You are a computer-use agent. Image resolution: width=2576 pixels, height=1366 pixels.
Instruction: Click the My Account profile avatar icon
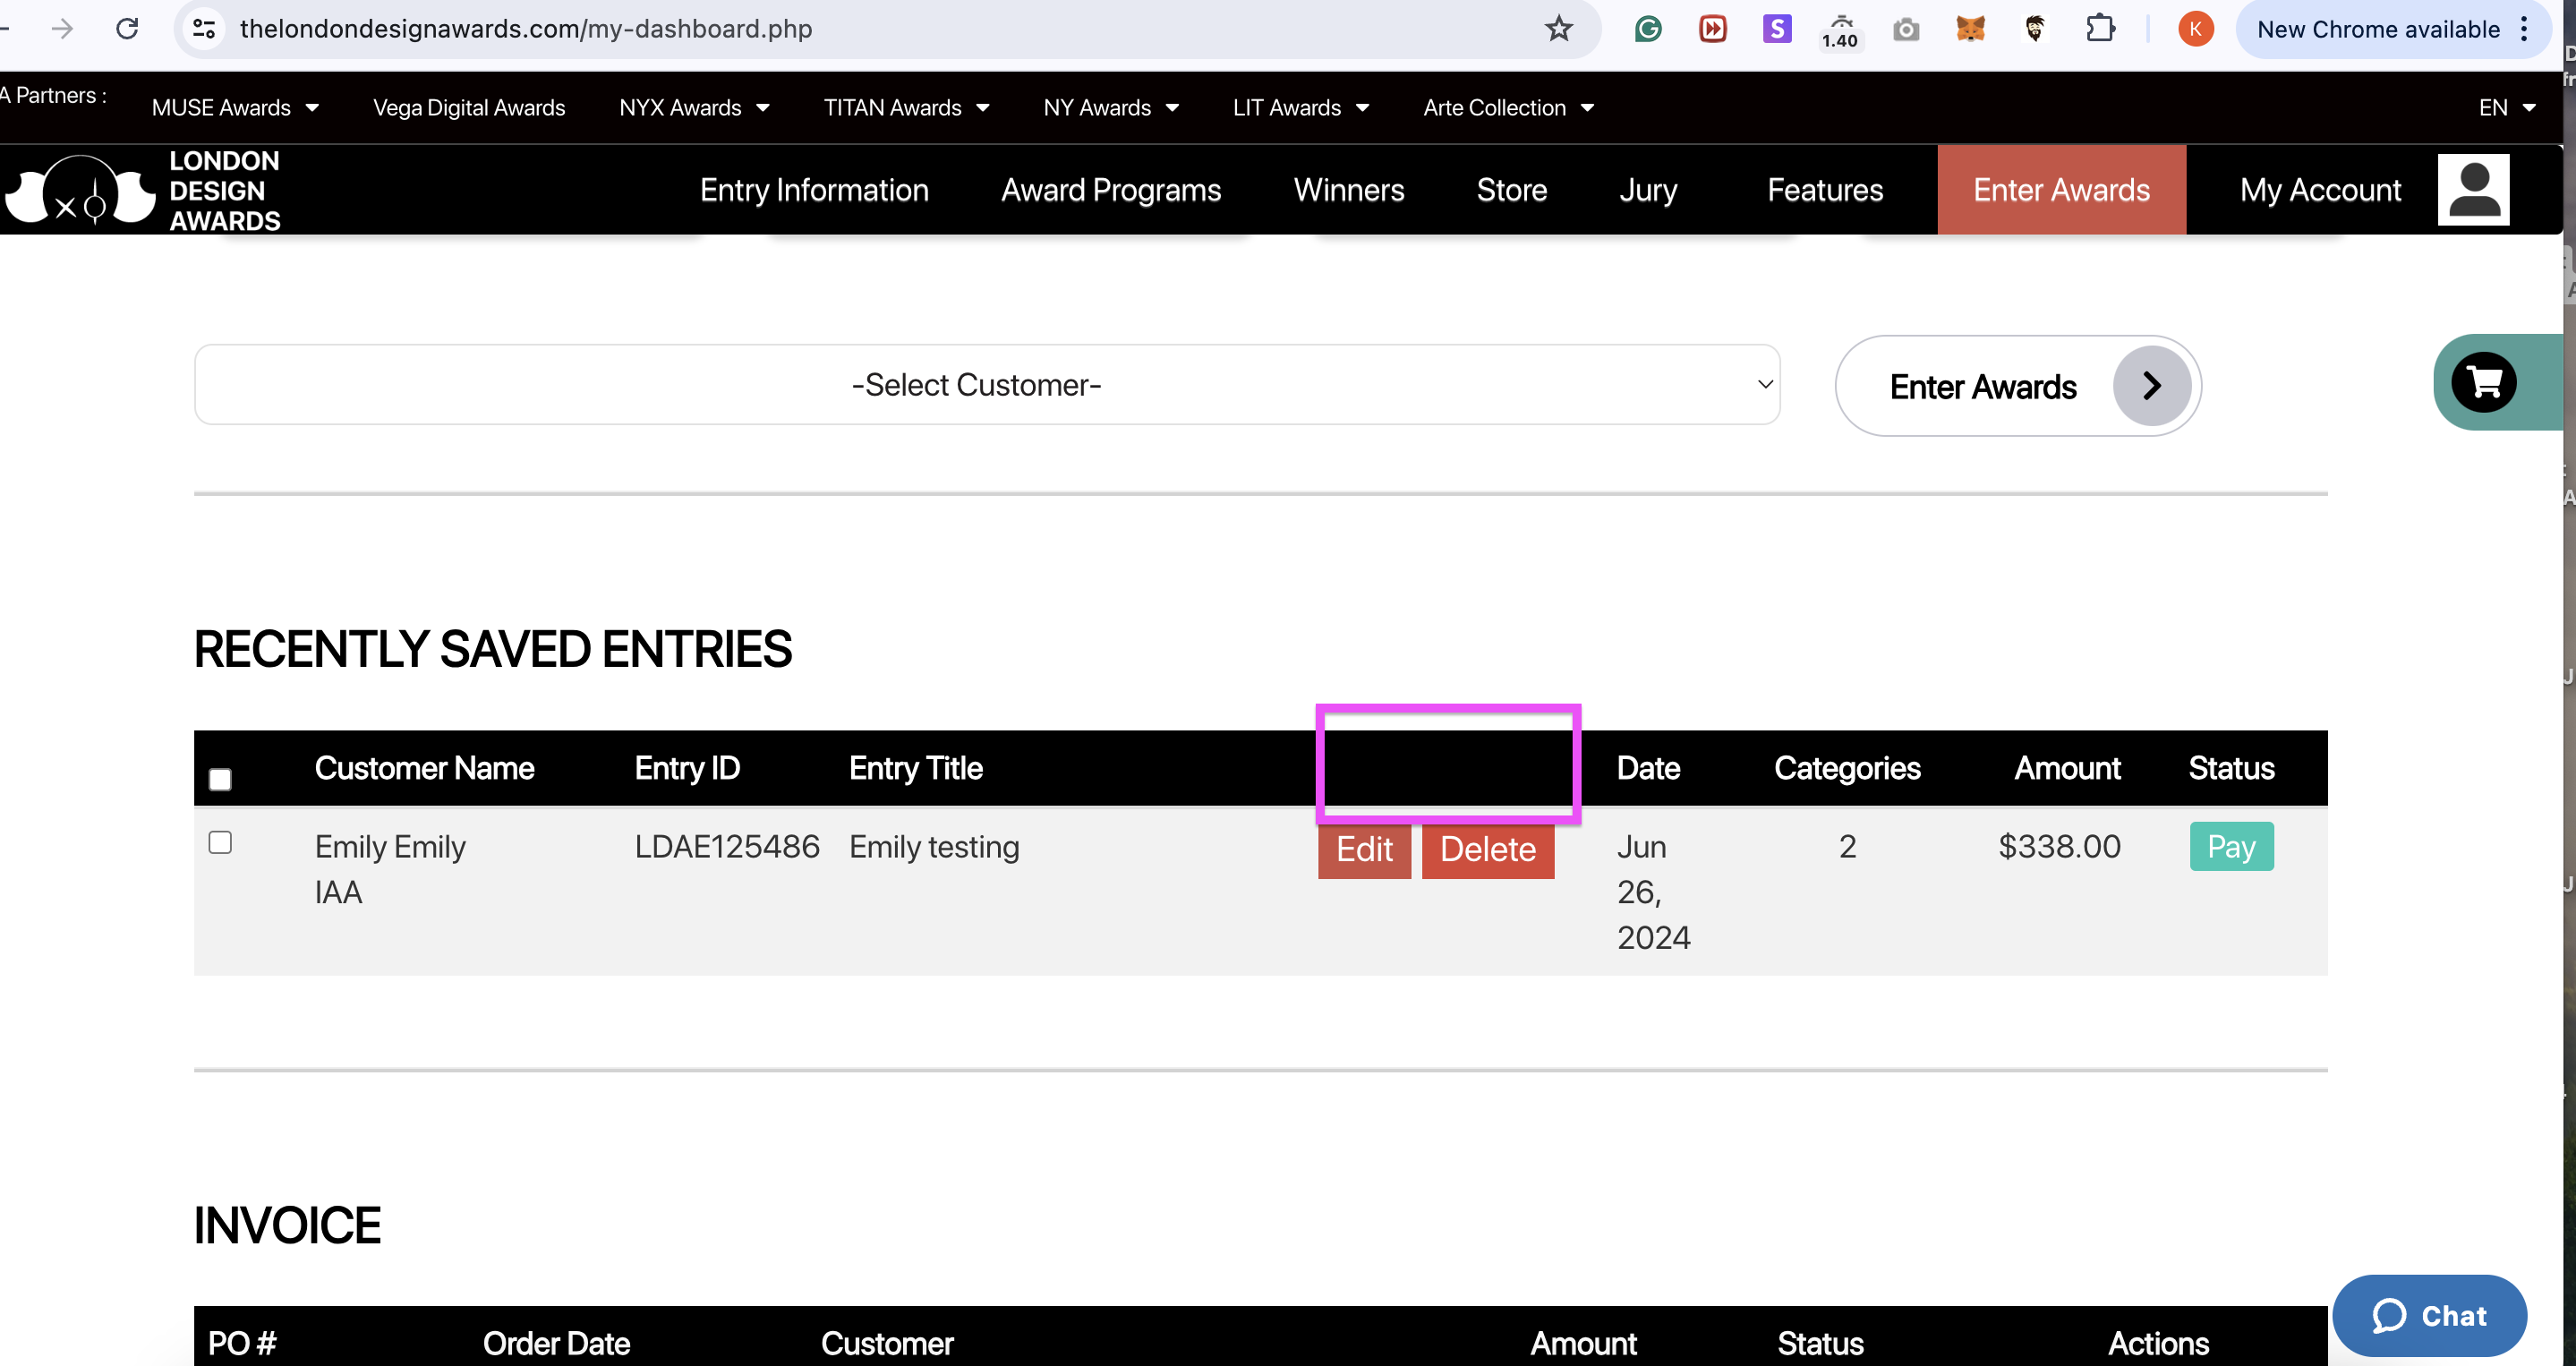[2472, 190]
